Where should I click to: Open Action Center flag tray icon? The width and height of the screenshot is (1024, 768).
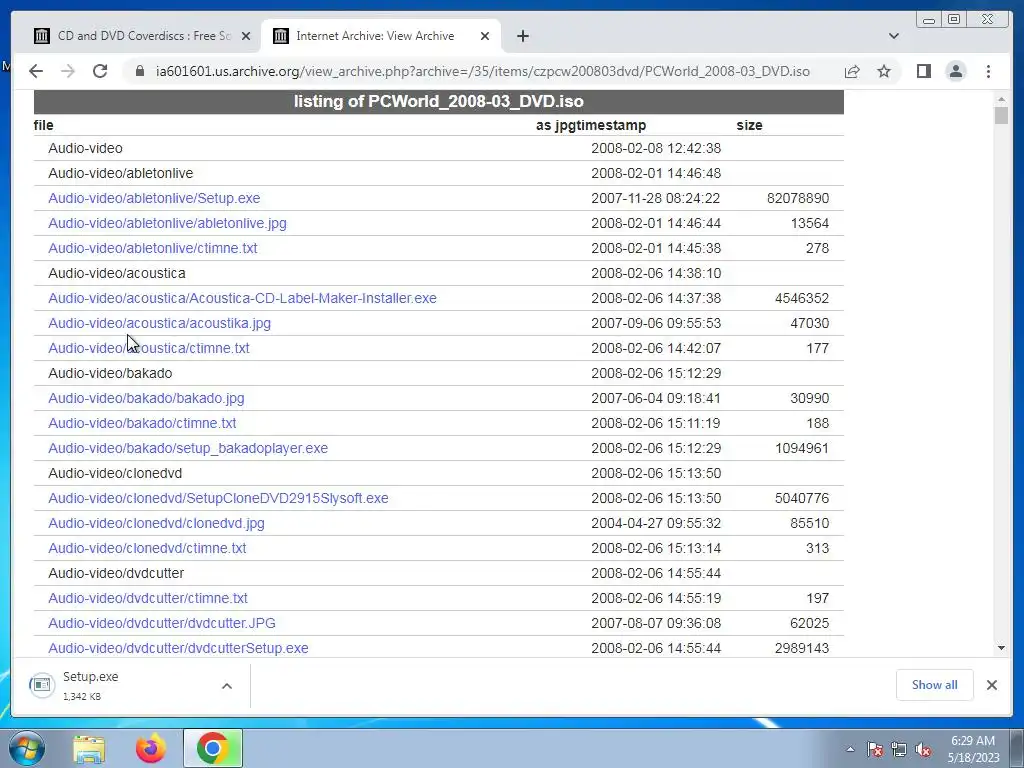tap(874, 749)
